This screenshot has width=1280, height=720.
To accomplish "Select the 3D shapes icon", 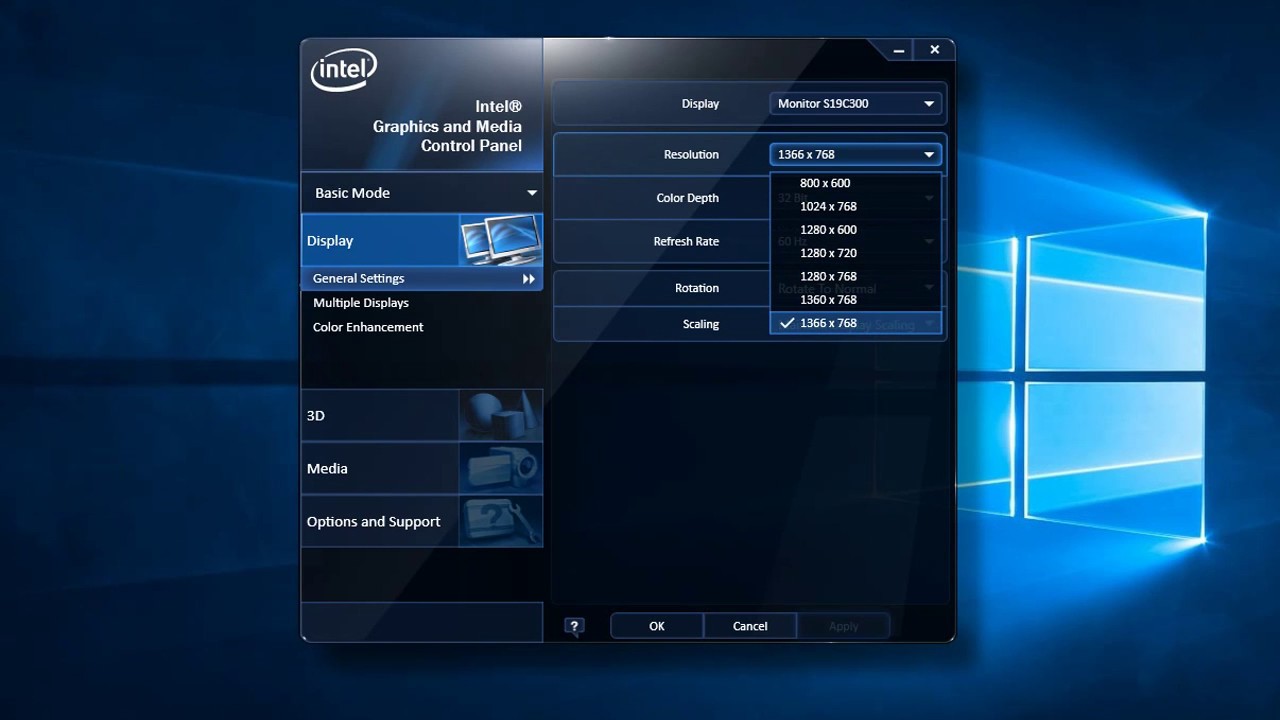I will point(500,415).
